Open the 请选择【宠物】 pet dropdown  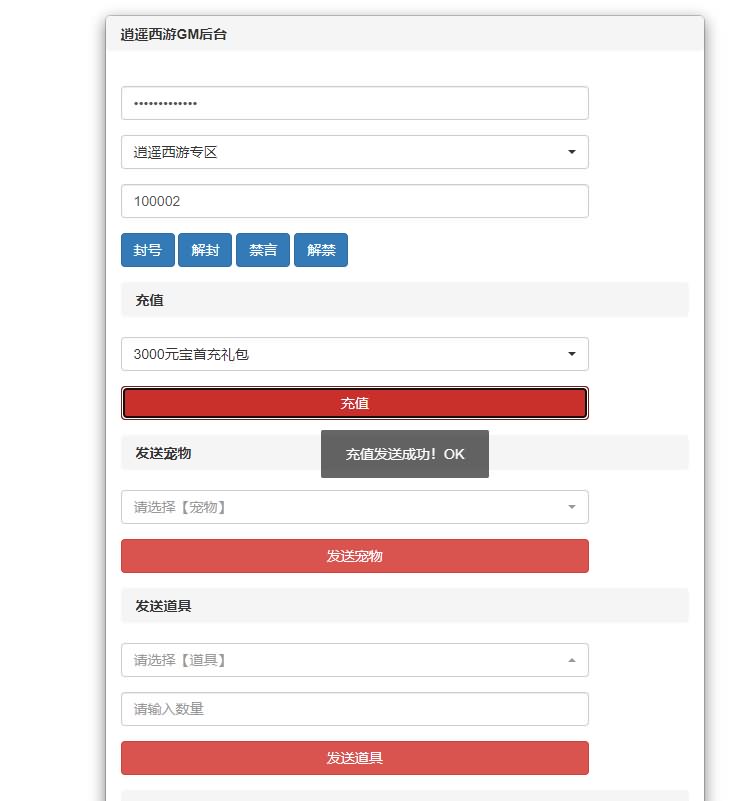click(x=355, y=507)
